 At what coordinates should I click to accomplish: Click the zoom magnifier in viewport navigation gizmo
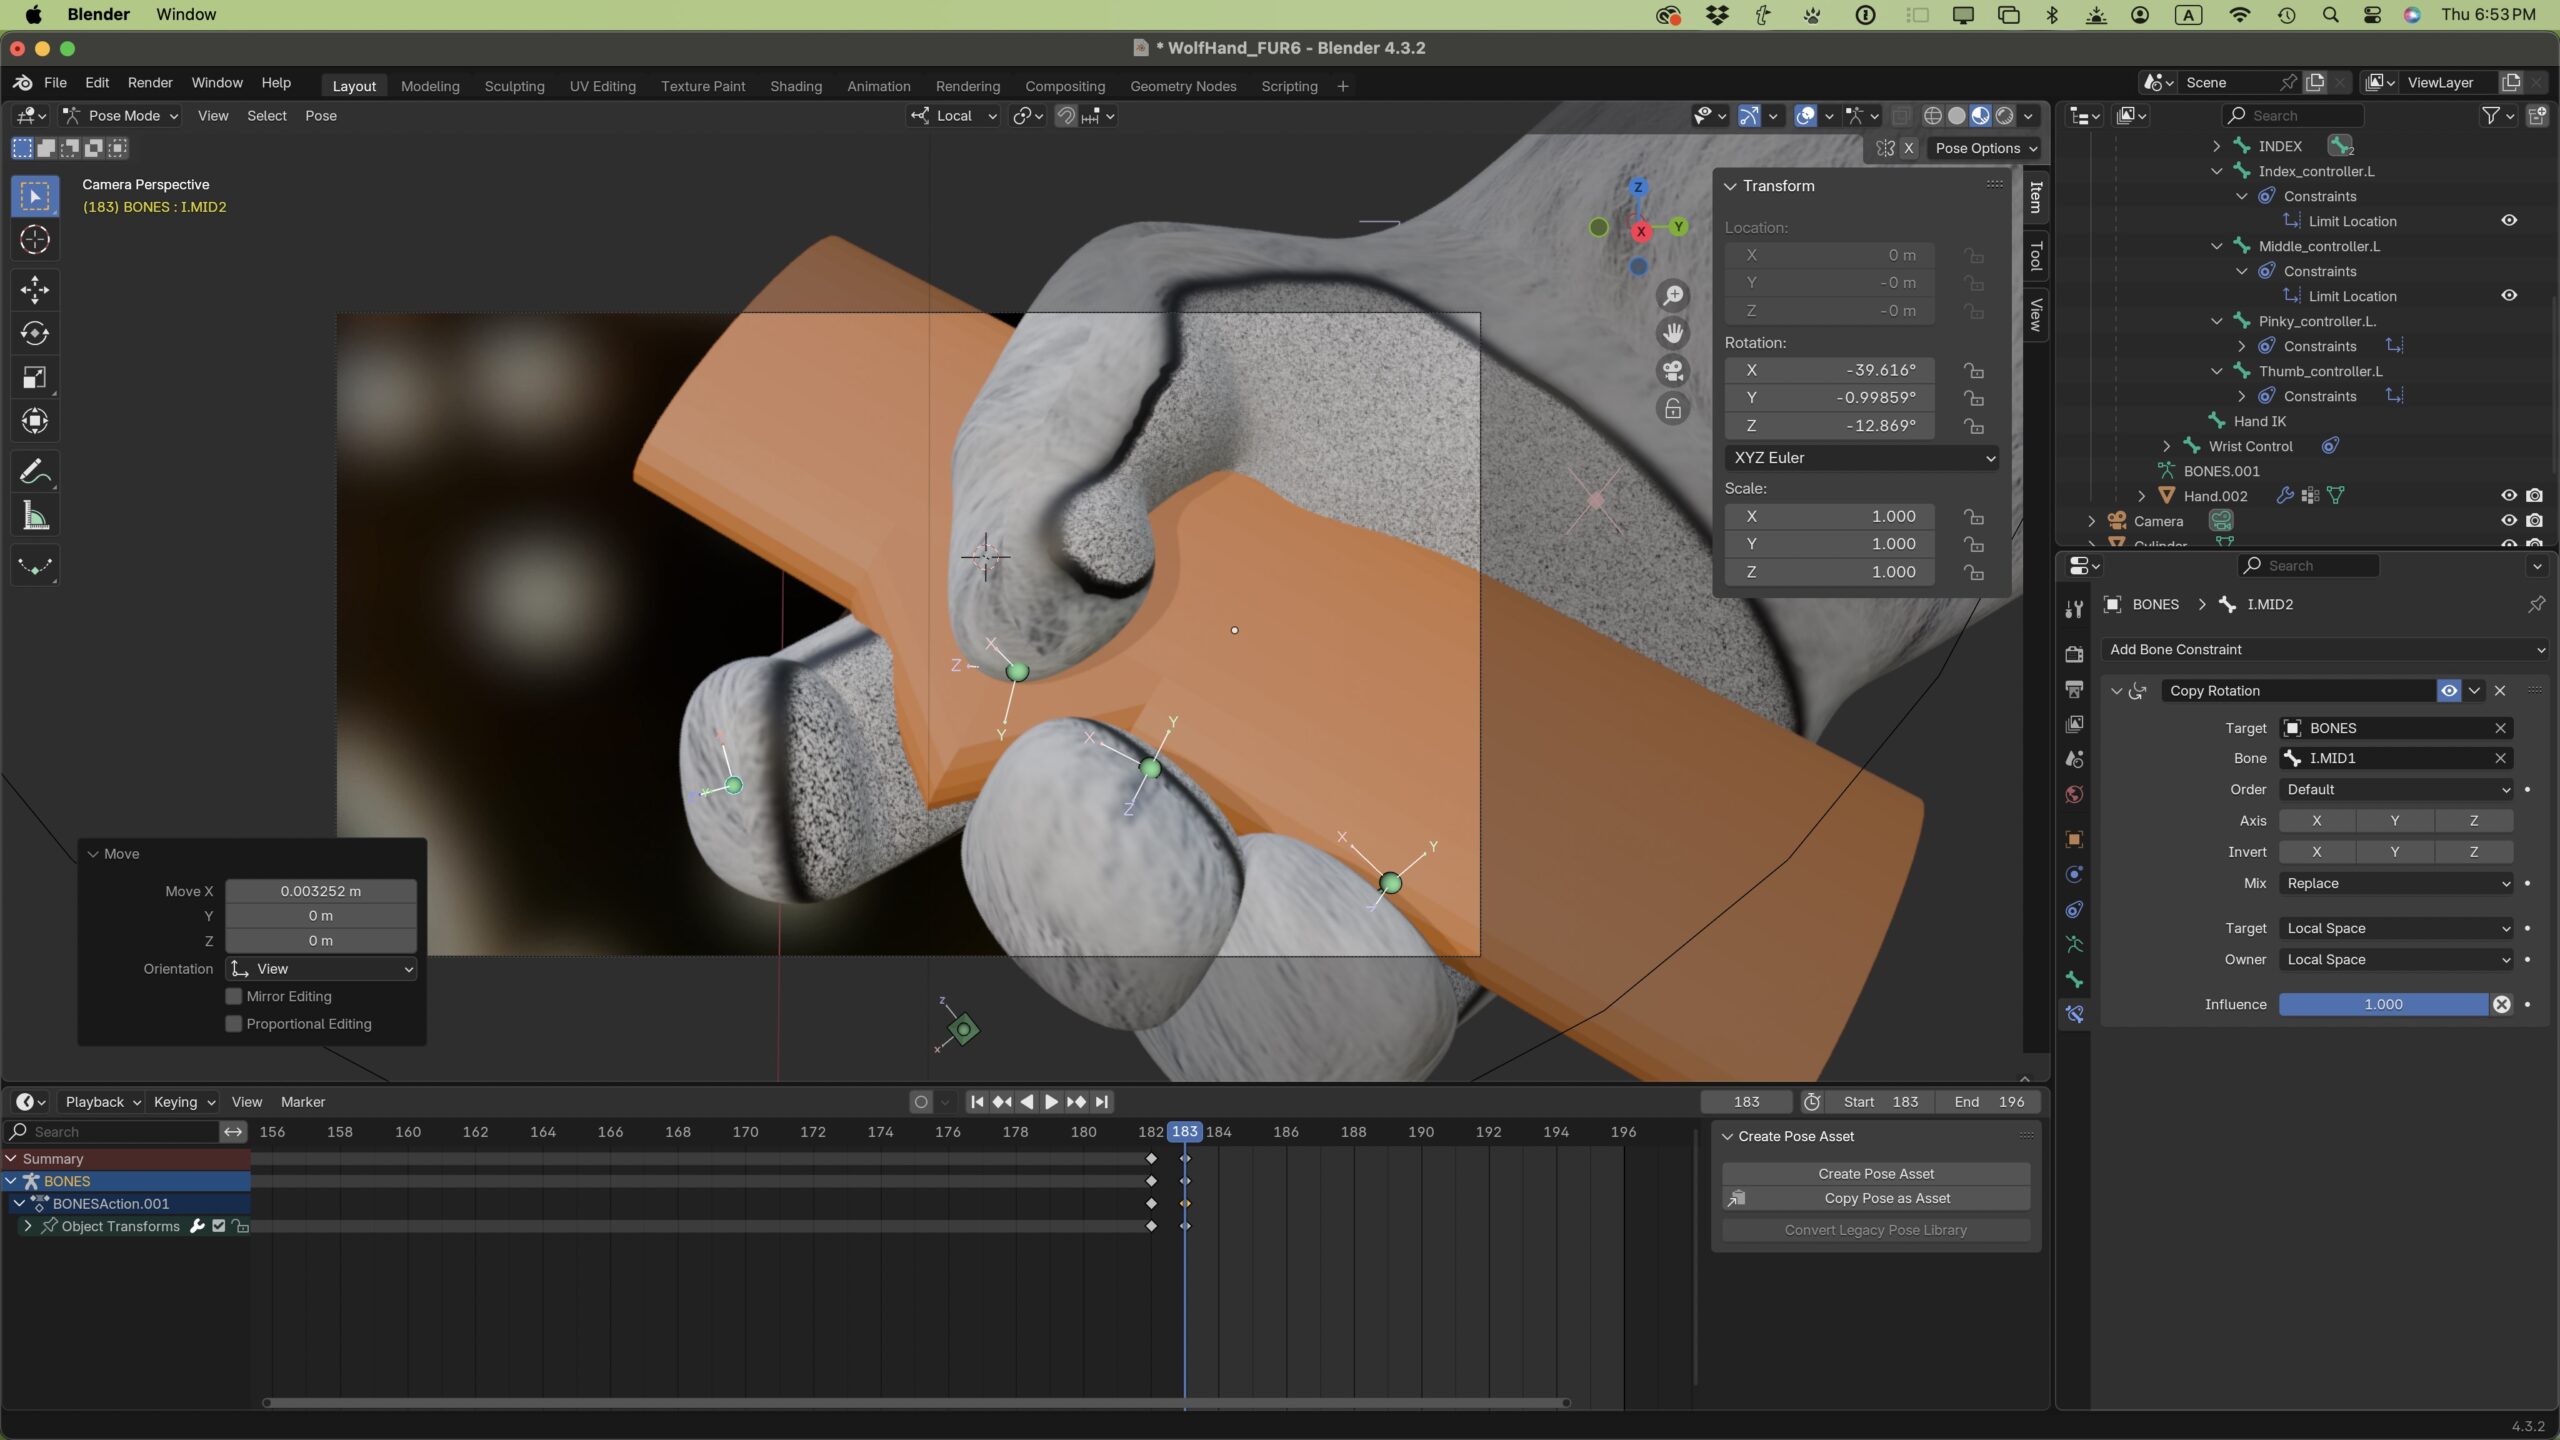[1673, 295]
